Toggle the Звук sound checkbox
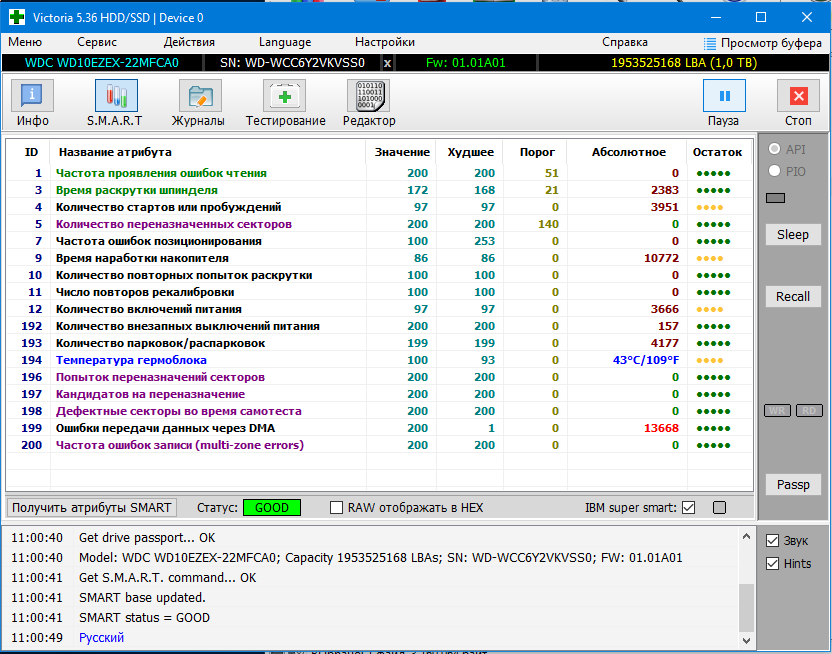The height and width of the screenshot is (654, 832). (773, 540)
